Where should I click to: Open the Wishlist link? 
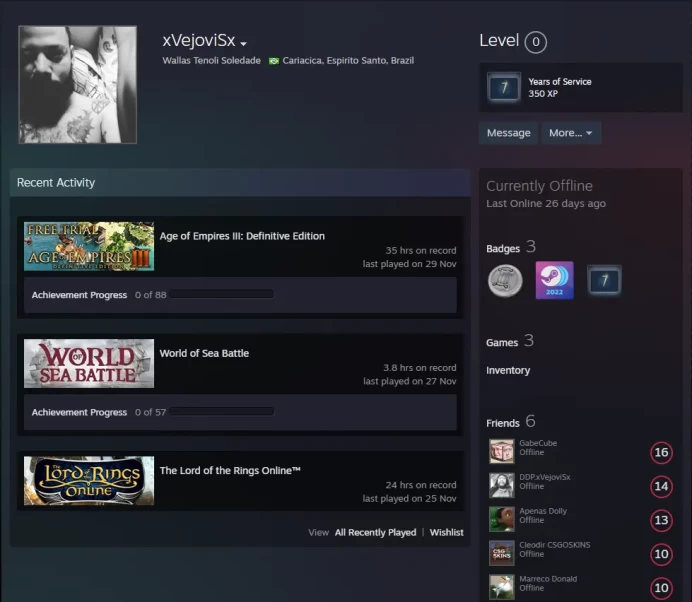446,533
